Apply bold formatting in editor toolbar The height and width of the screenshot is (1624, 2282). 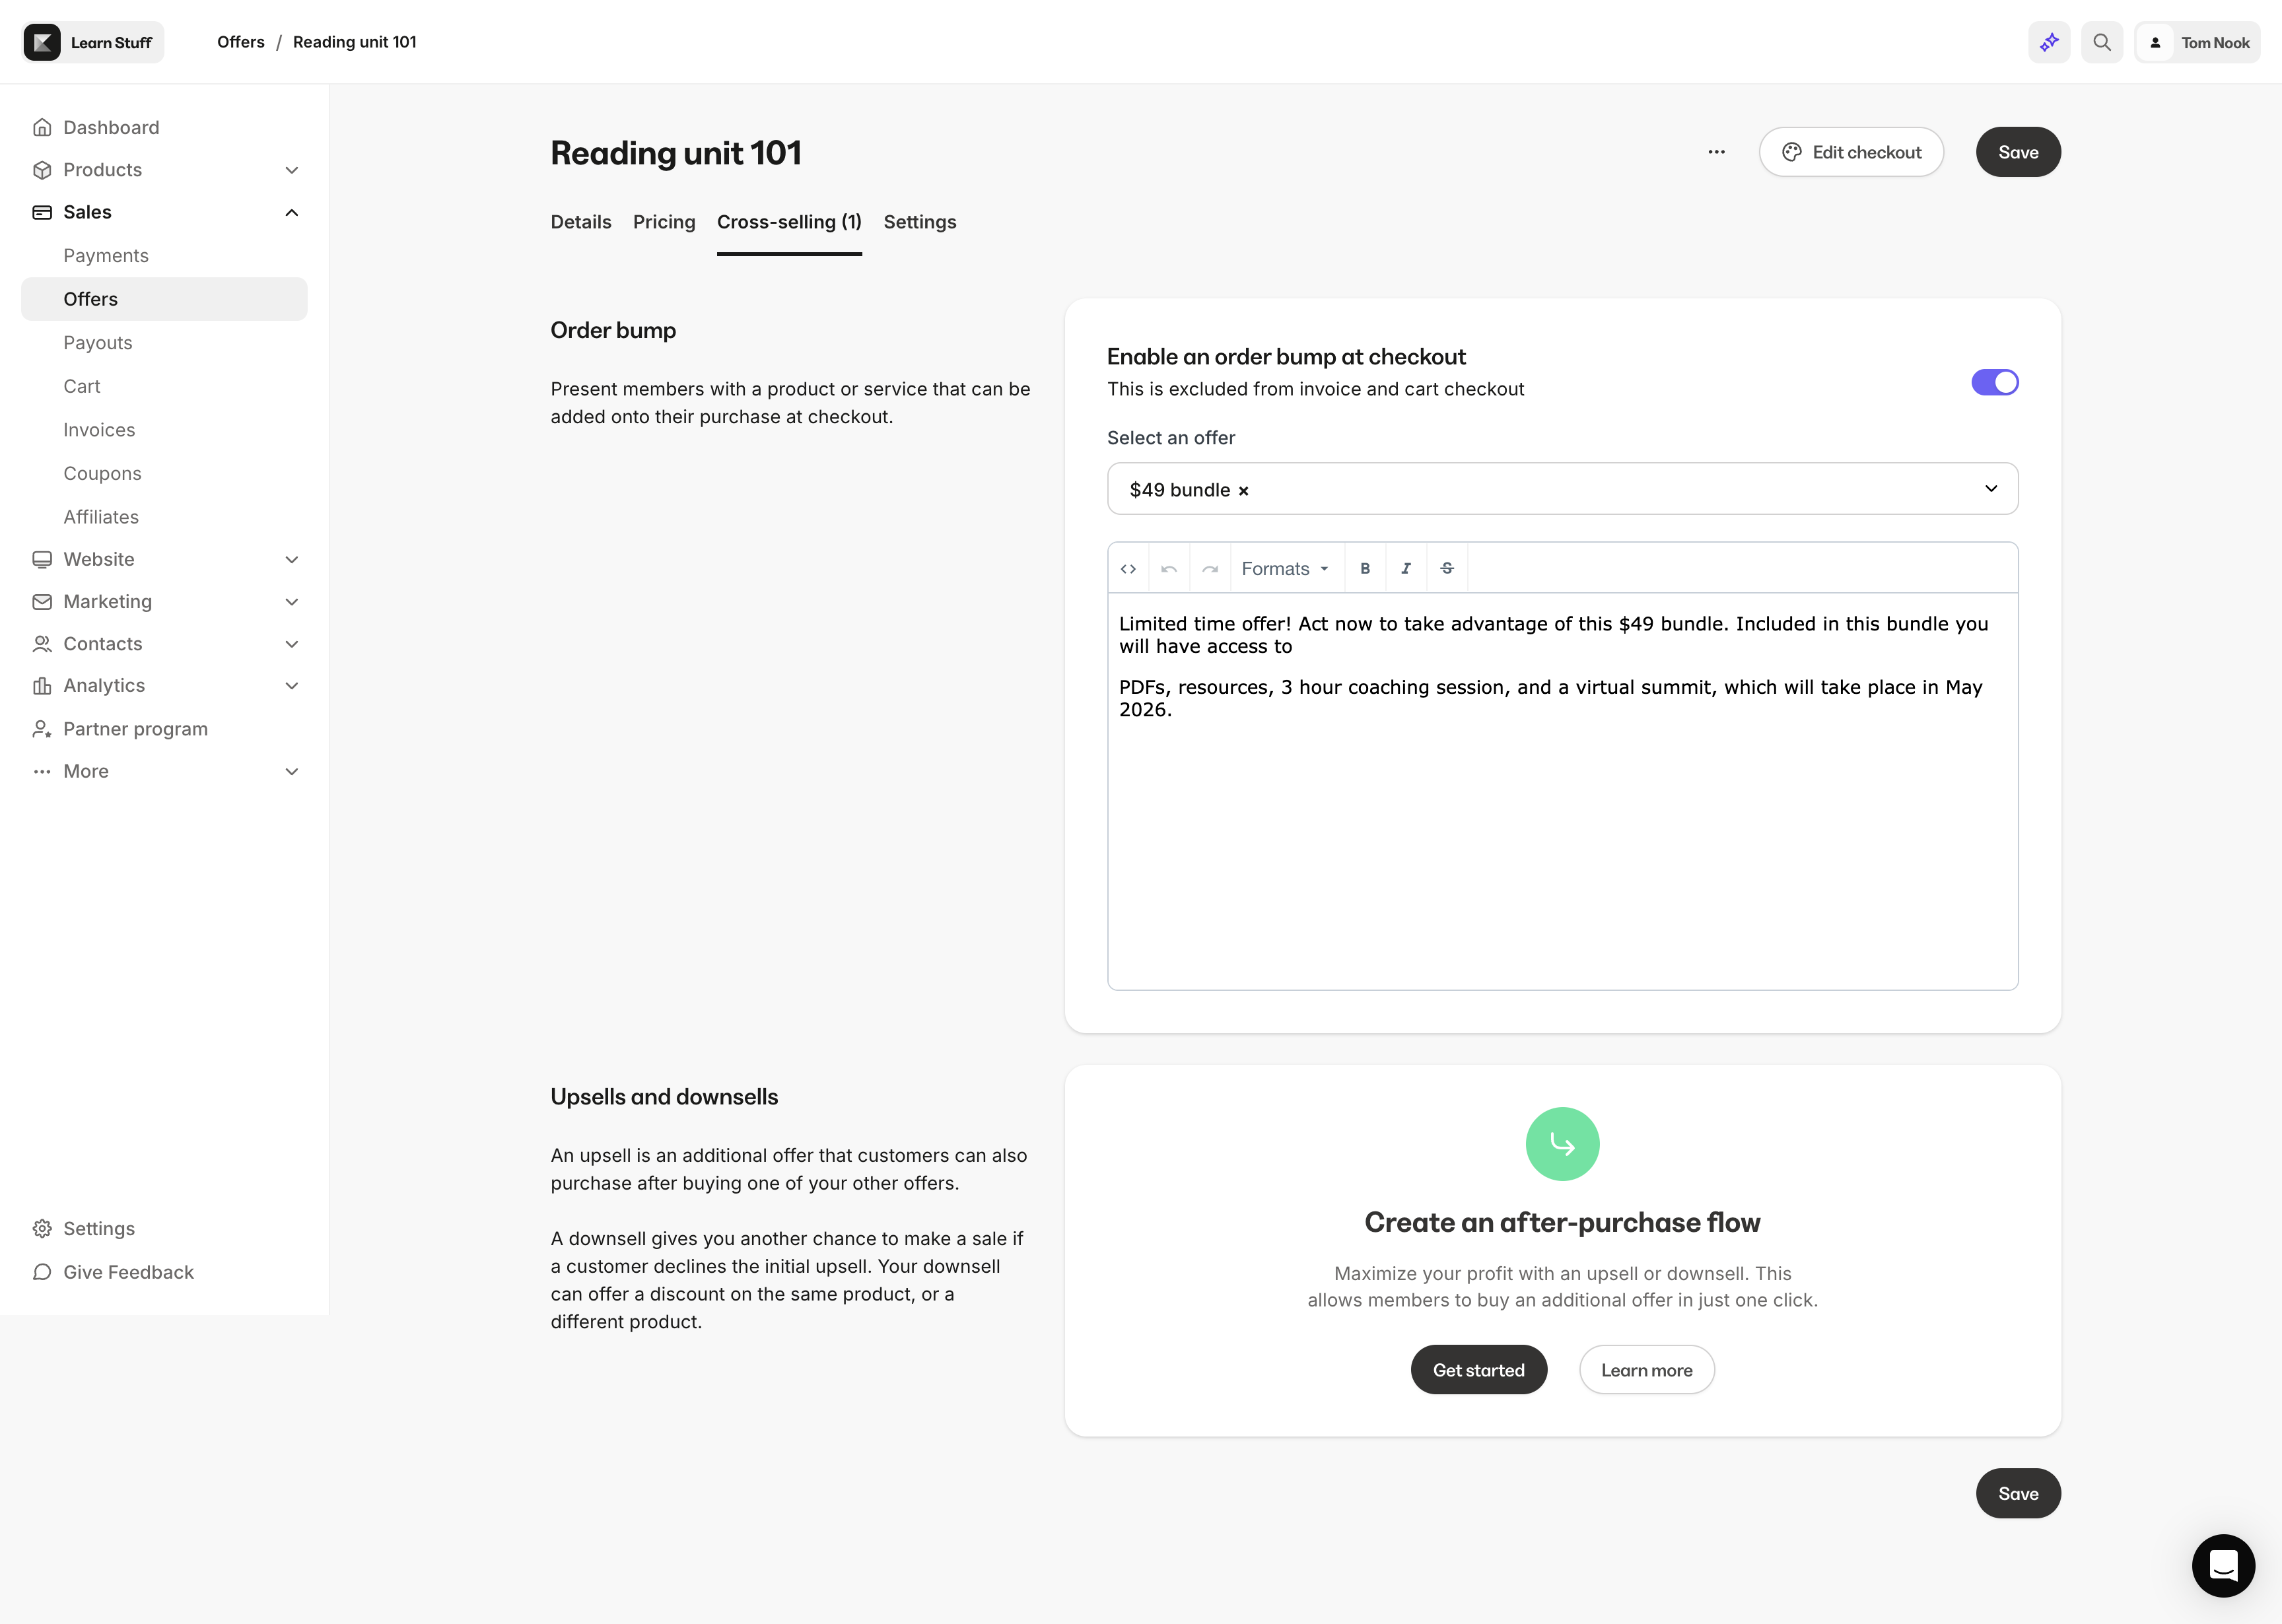coord(1365,568)
